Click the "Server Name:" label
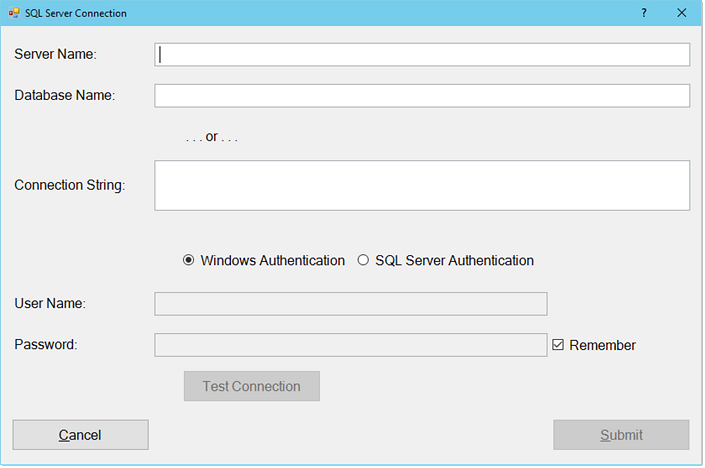Image resolution: width=705 pixels, height=468 pixels. click(55, 54)
